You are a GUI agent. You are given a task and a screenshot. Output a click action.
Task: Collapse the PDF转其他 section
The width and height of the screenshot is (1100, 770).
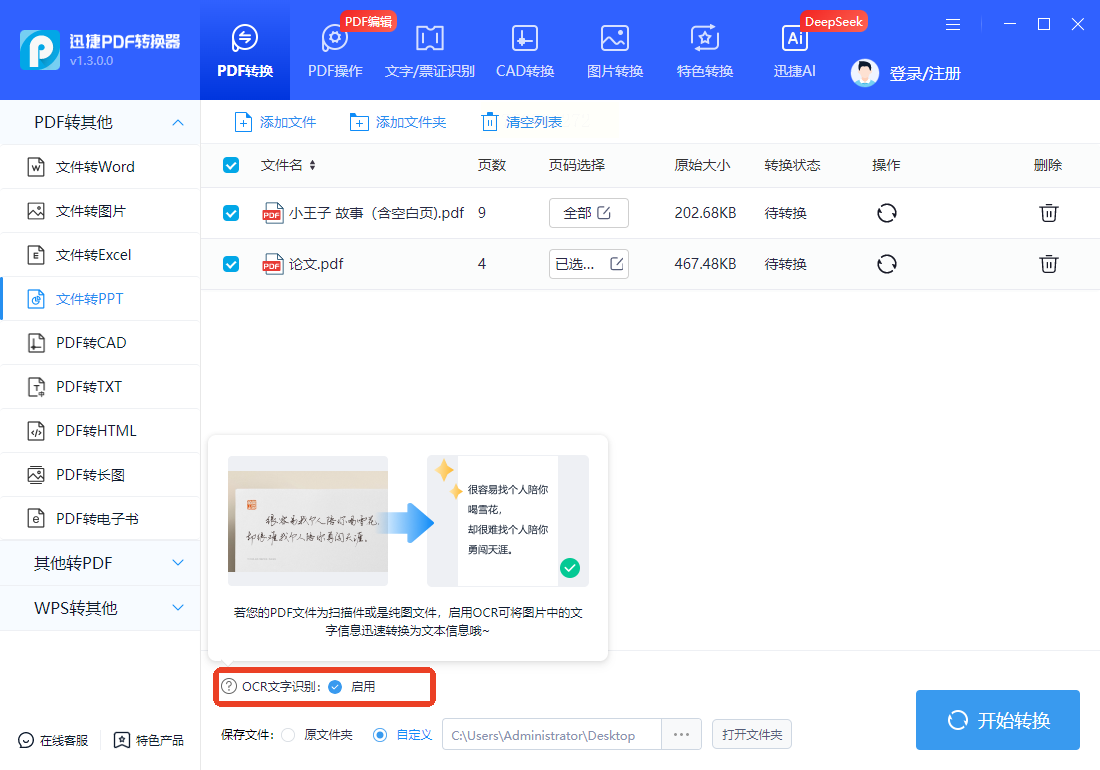pos(100,122)
